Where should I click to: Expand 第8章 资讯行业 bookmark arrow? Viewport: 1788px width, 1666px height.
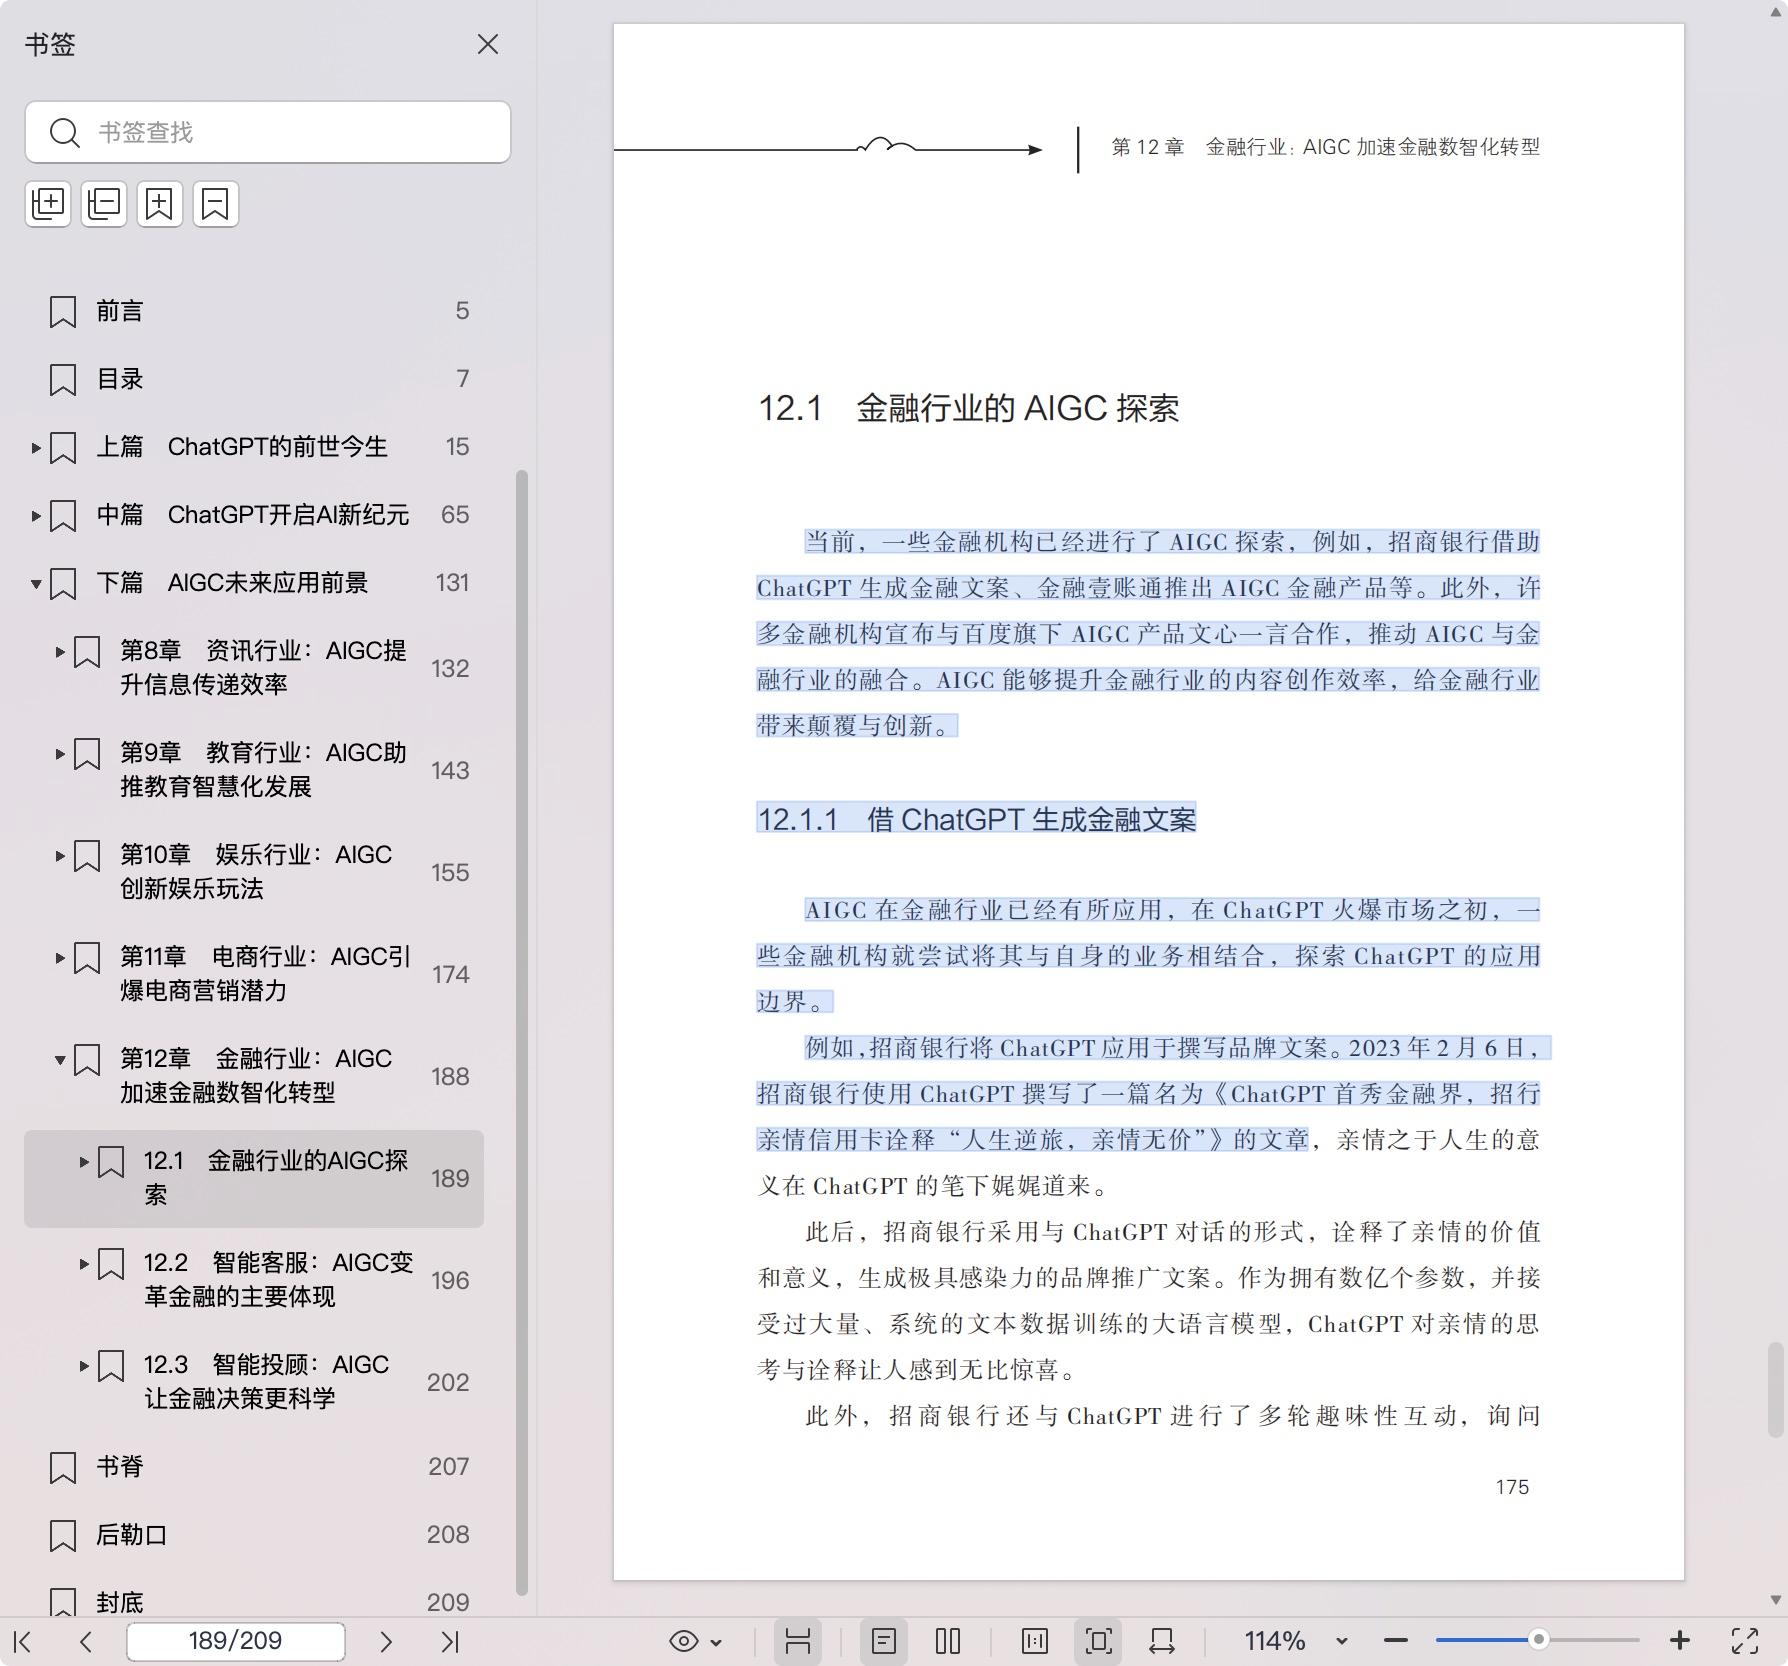pyautogui.click(x=60, y=652)
